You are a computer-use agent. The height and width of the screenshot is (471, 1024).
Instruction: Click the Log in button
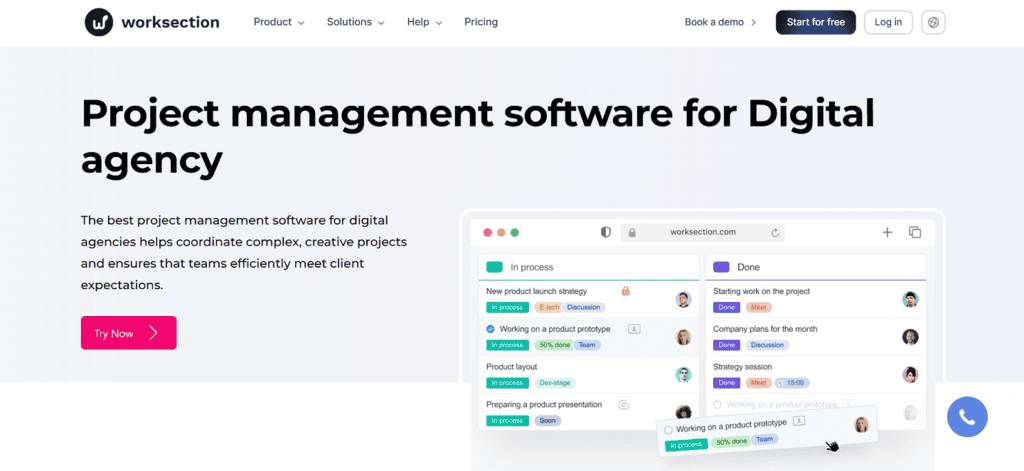click(888, 22)
